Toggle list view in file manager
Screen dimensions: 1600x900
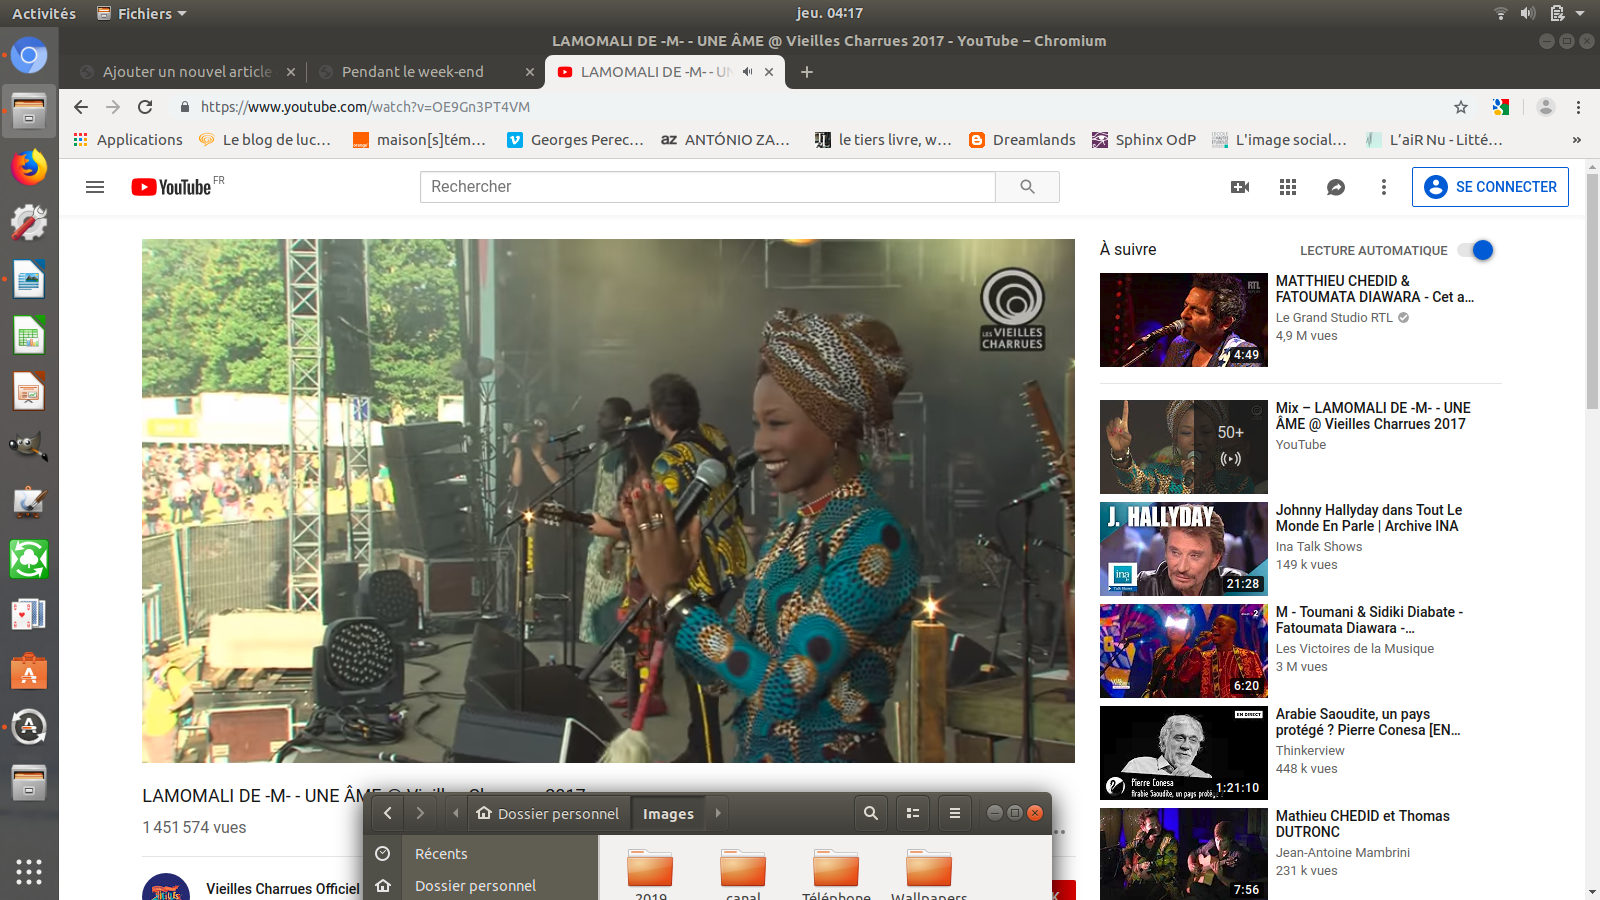pos(913,813)
